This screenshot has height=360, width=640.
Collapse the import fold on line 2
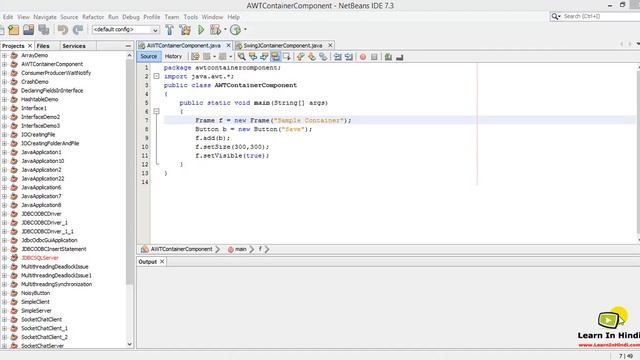[156, 76]
